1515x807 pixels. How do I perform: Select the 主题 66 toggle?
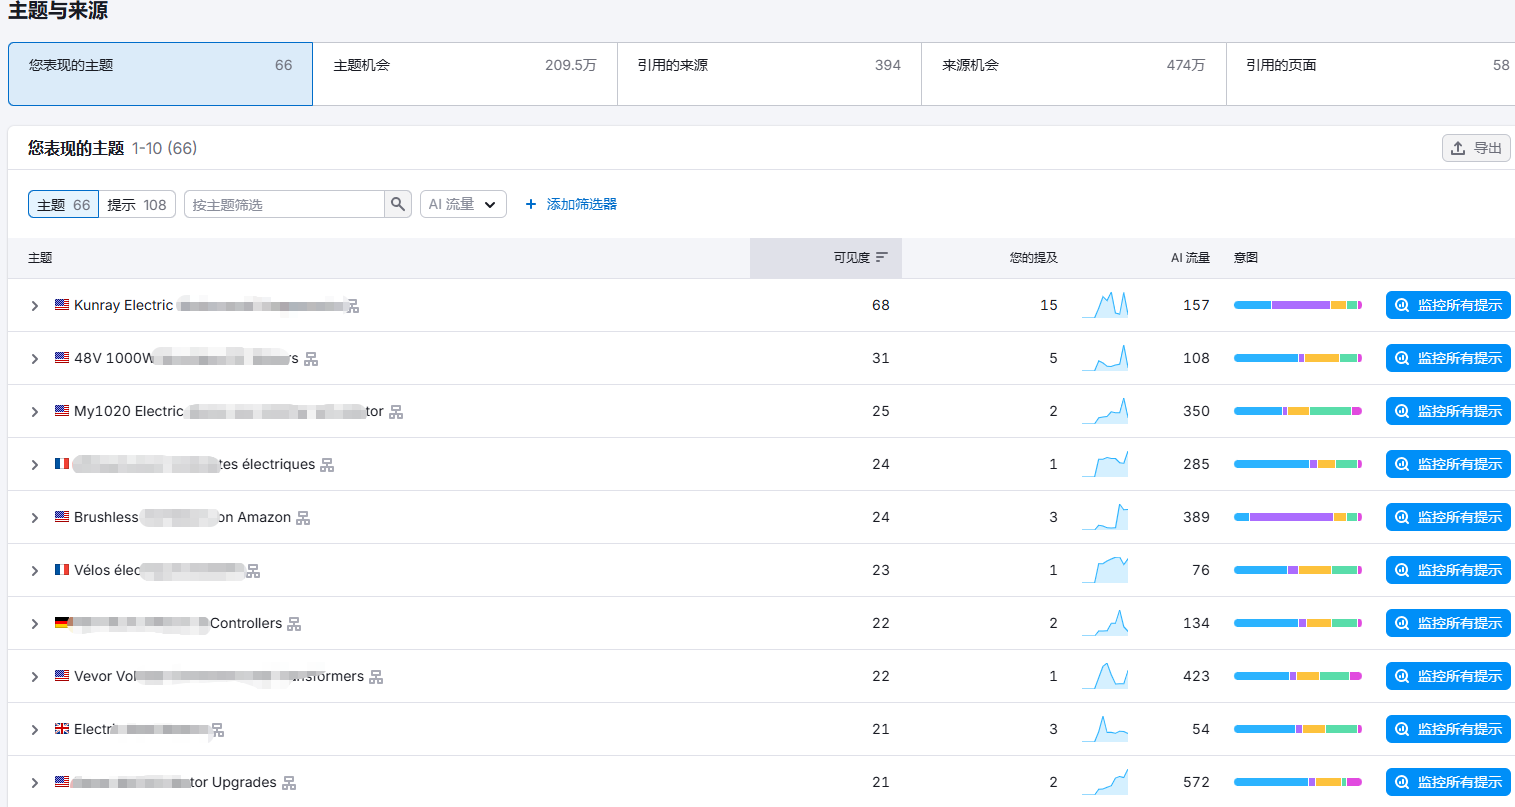point(63,204)
